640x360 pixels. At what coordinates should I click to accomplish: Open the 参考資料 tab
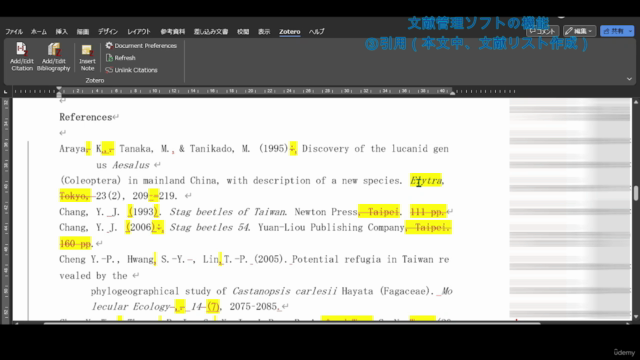173,31
